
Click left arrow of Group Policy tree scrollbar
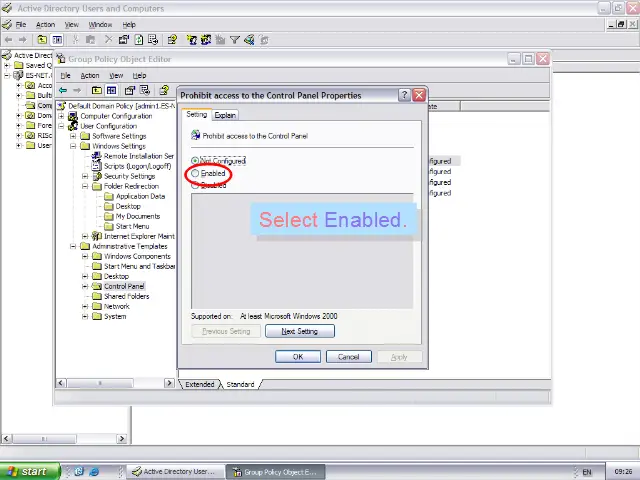pos(61,383)
